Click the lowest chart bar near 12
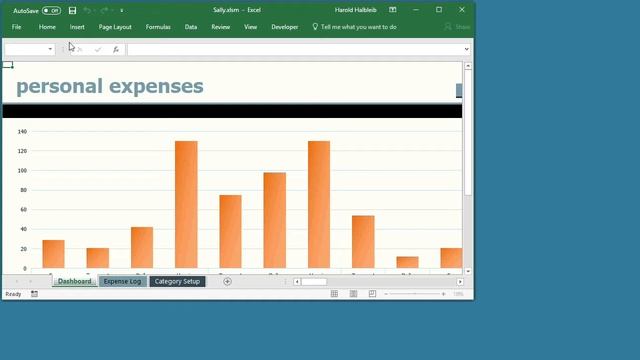Image resolution: width=640 pixels, height=360 pixels. 407,262
